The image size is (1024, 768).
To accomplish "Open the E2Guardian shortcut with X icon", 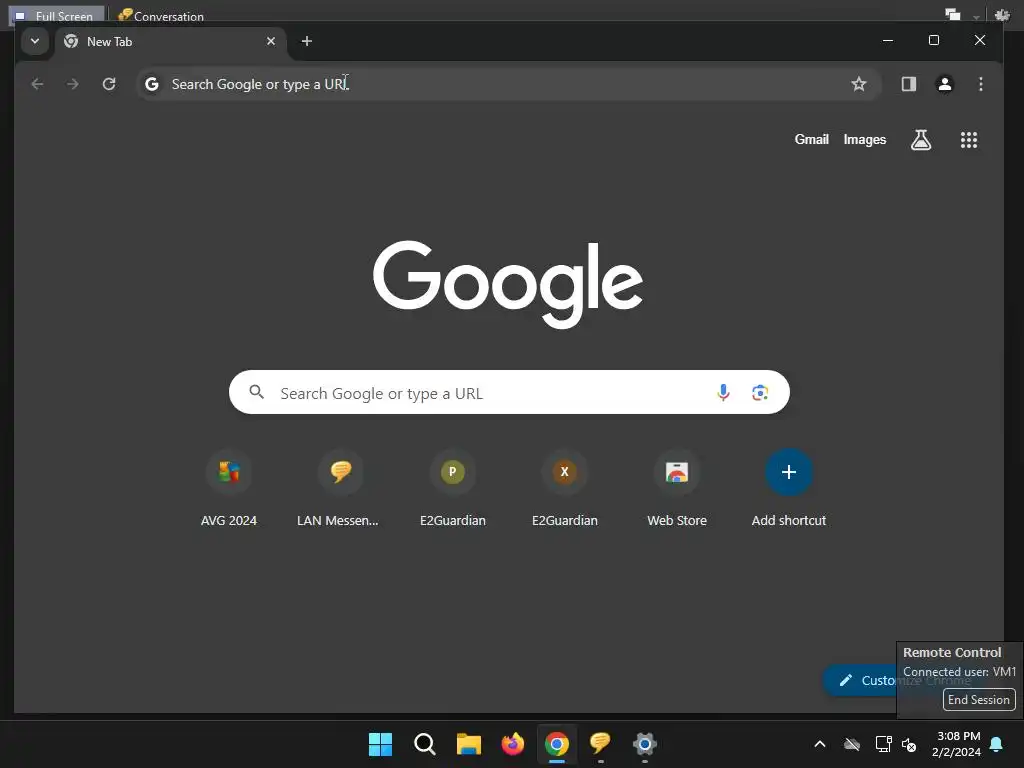I will [565, 488].
